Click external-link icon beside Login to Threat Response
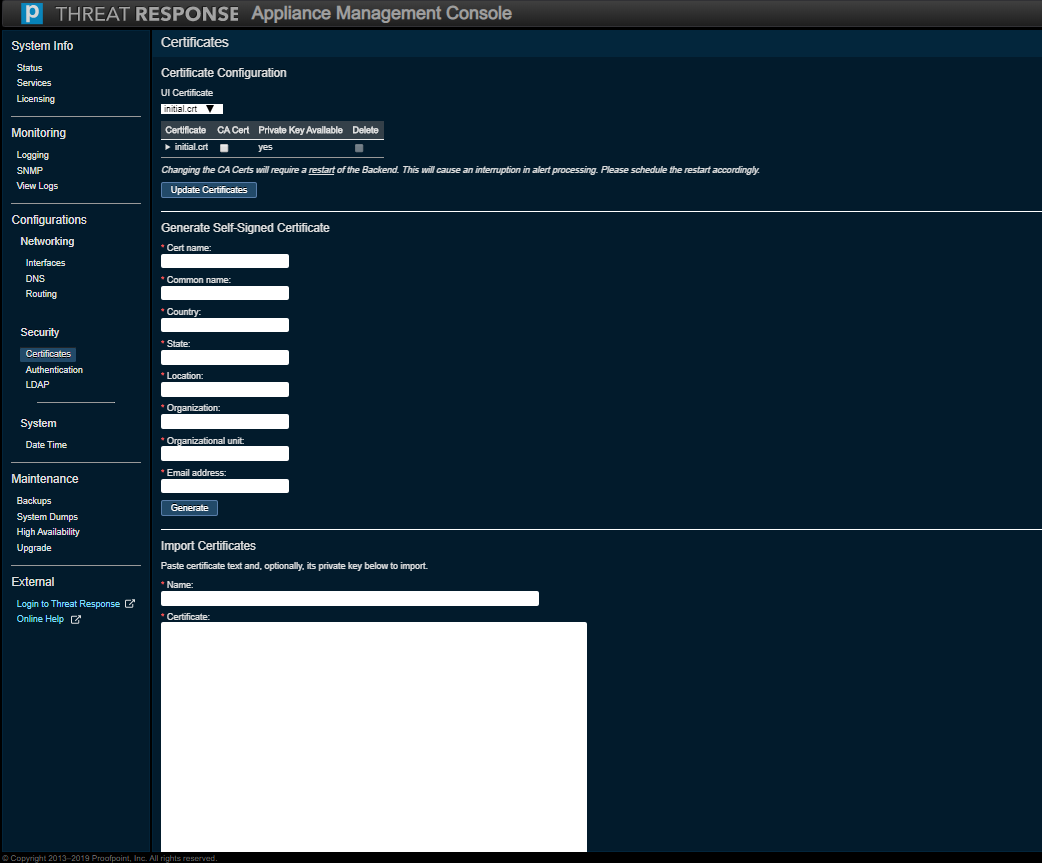Viewport: 1042px width, 863px height. click(x=129, y=604)
